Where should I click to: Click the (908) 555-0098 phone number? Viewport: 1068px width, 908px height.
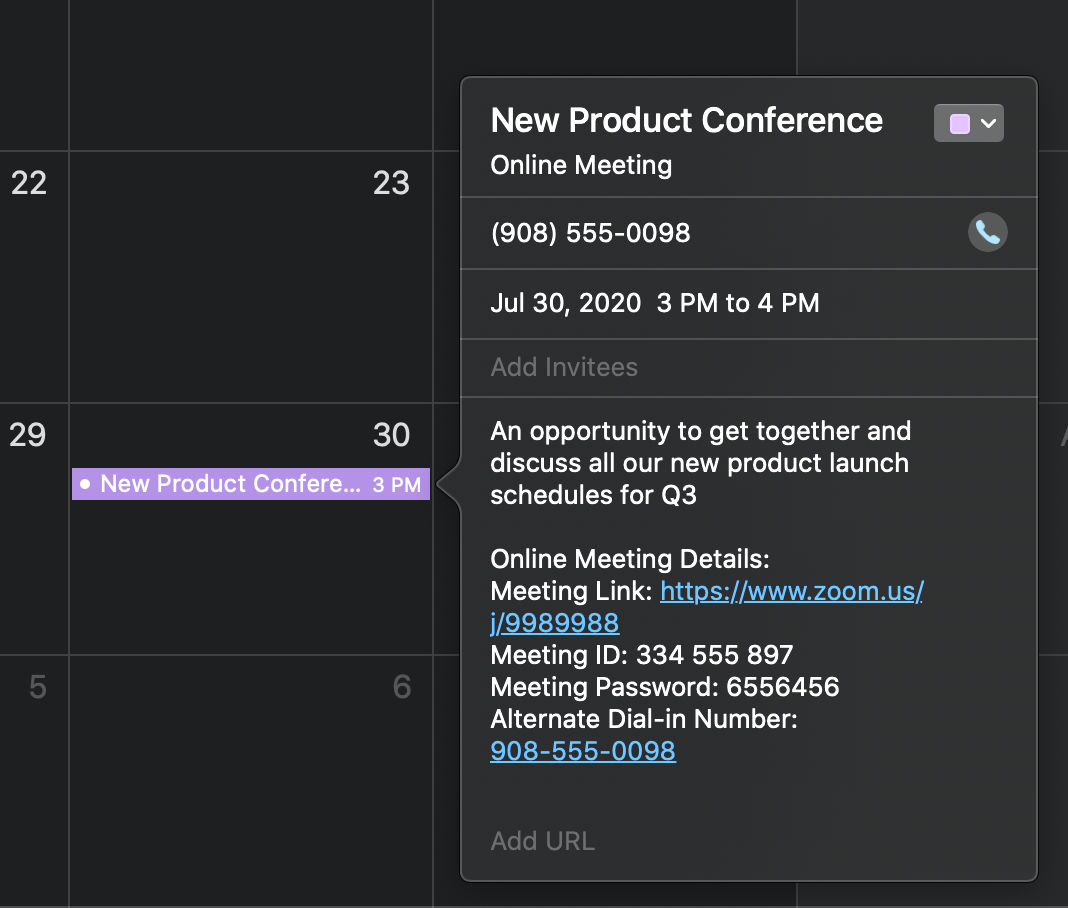coord(591,233)
